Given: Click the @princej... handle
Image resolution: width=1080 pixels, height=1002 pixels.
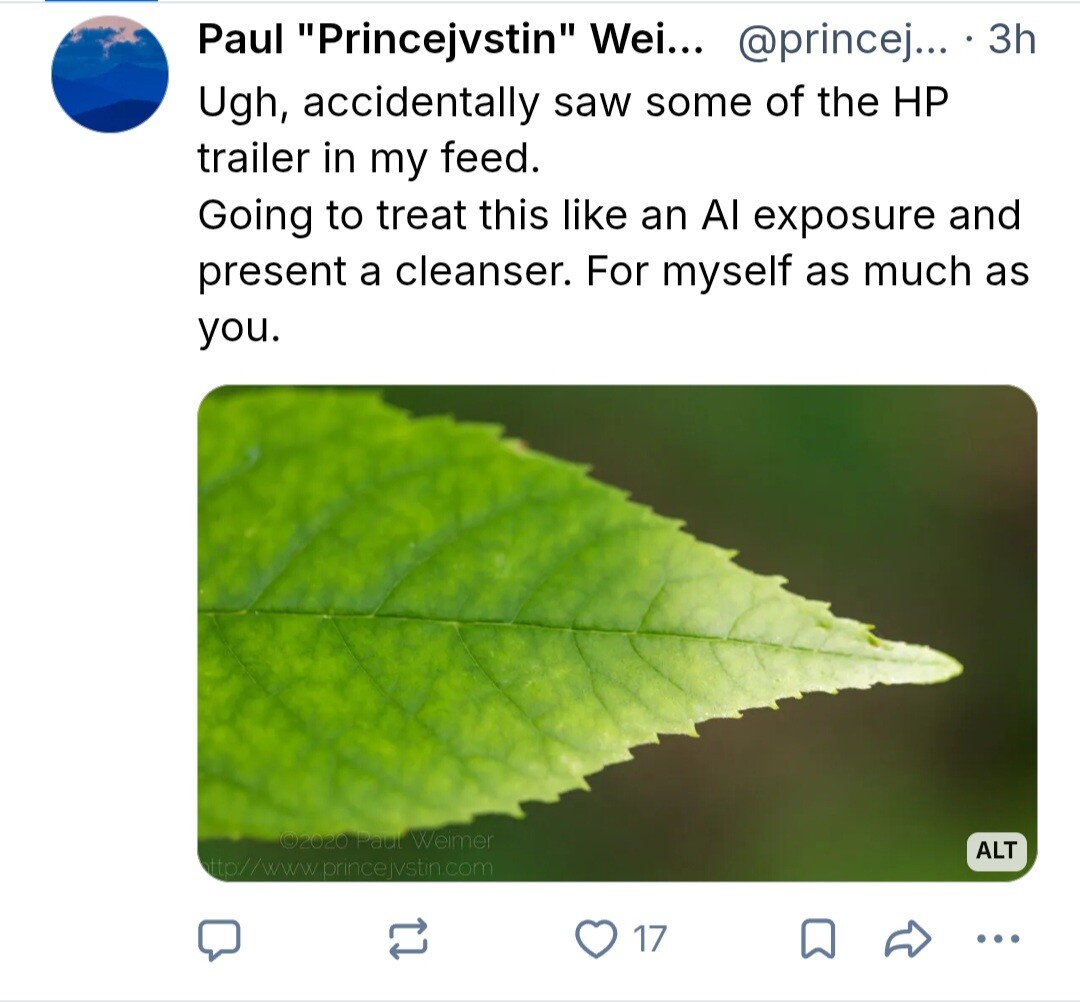Looking at the screenshot, I should [845, 40].
